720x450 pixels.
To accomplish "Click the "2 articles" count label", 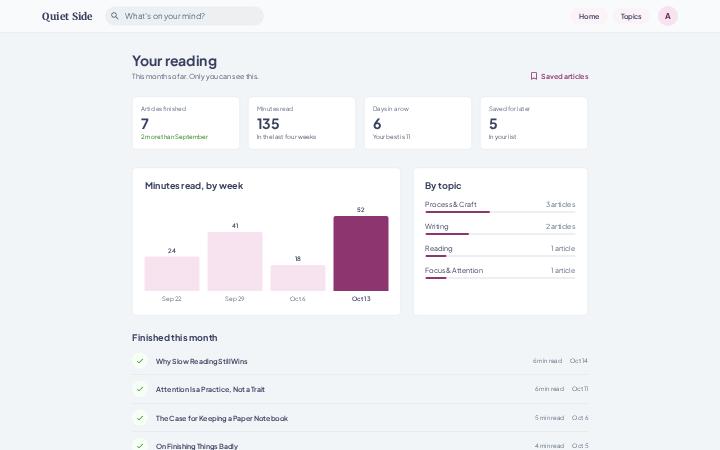I will [560, 226].
